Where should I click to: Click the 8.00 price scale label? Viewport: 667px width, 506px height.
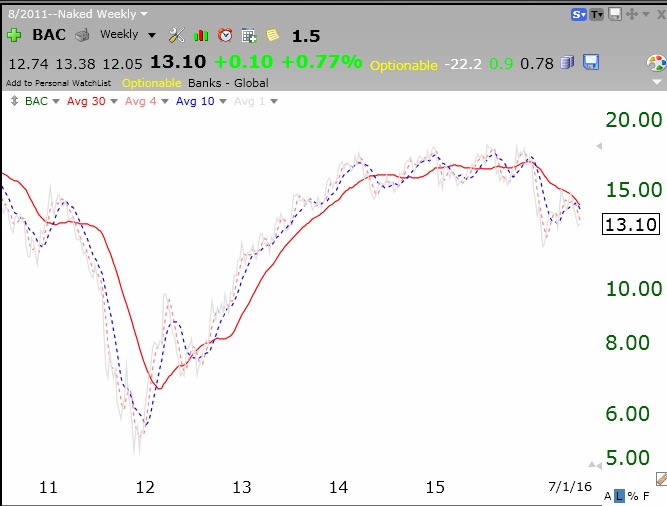click(627, 343)
